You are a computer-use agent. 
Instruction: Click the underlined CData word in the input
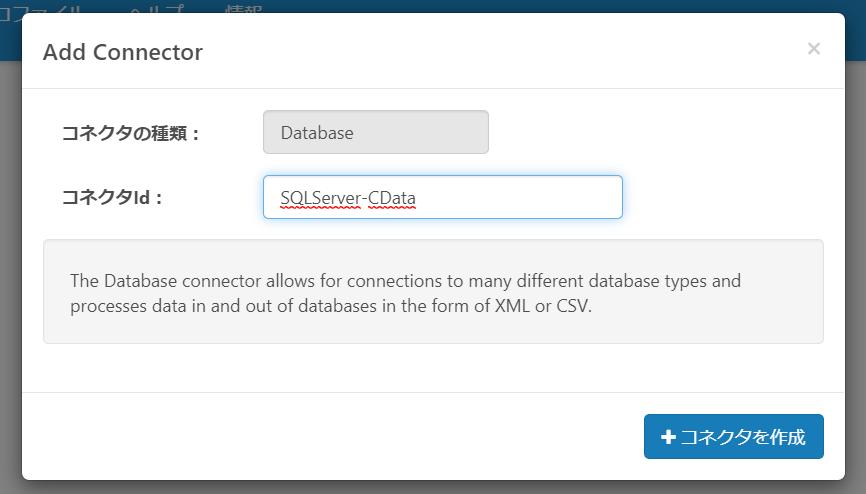coord(392,198)
